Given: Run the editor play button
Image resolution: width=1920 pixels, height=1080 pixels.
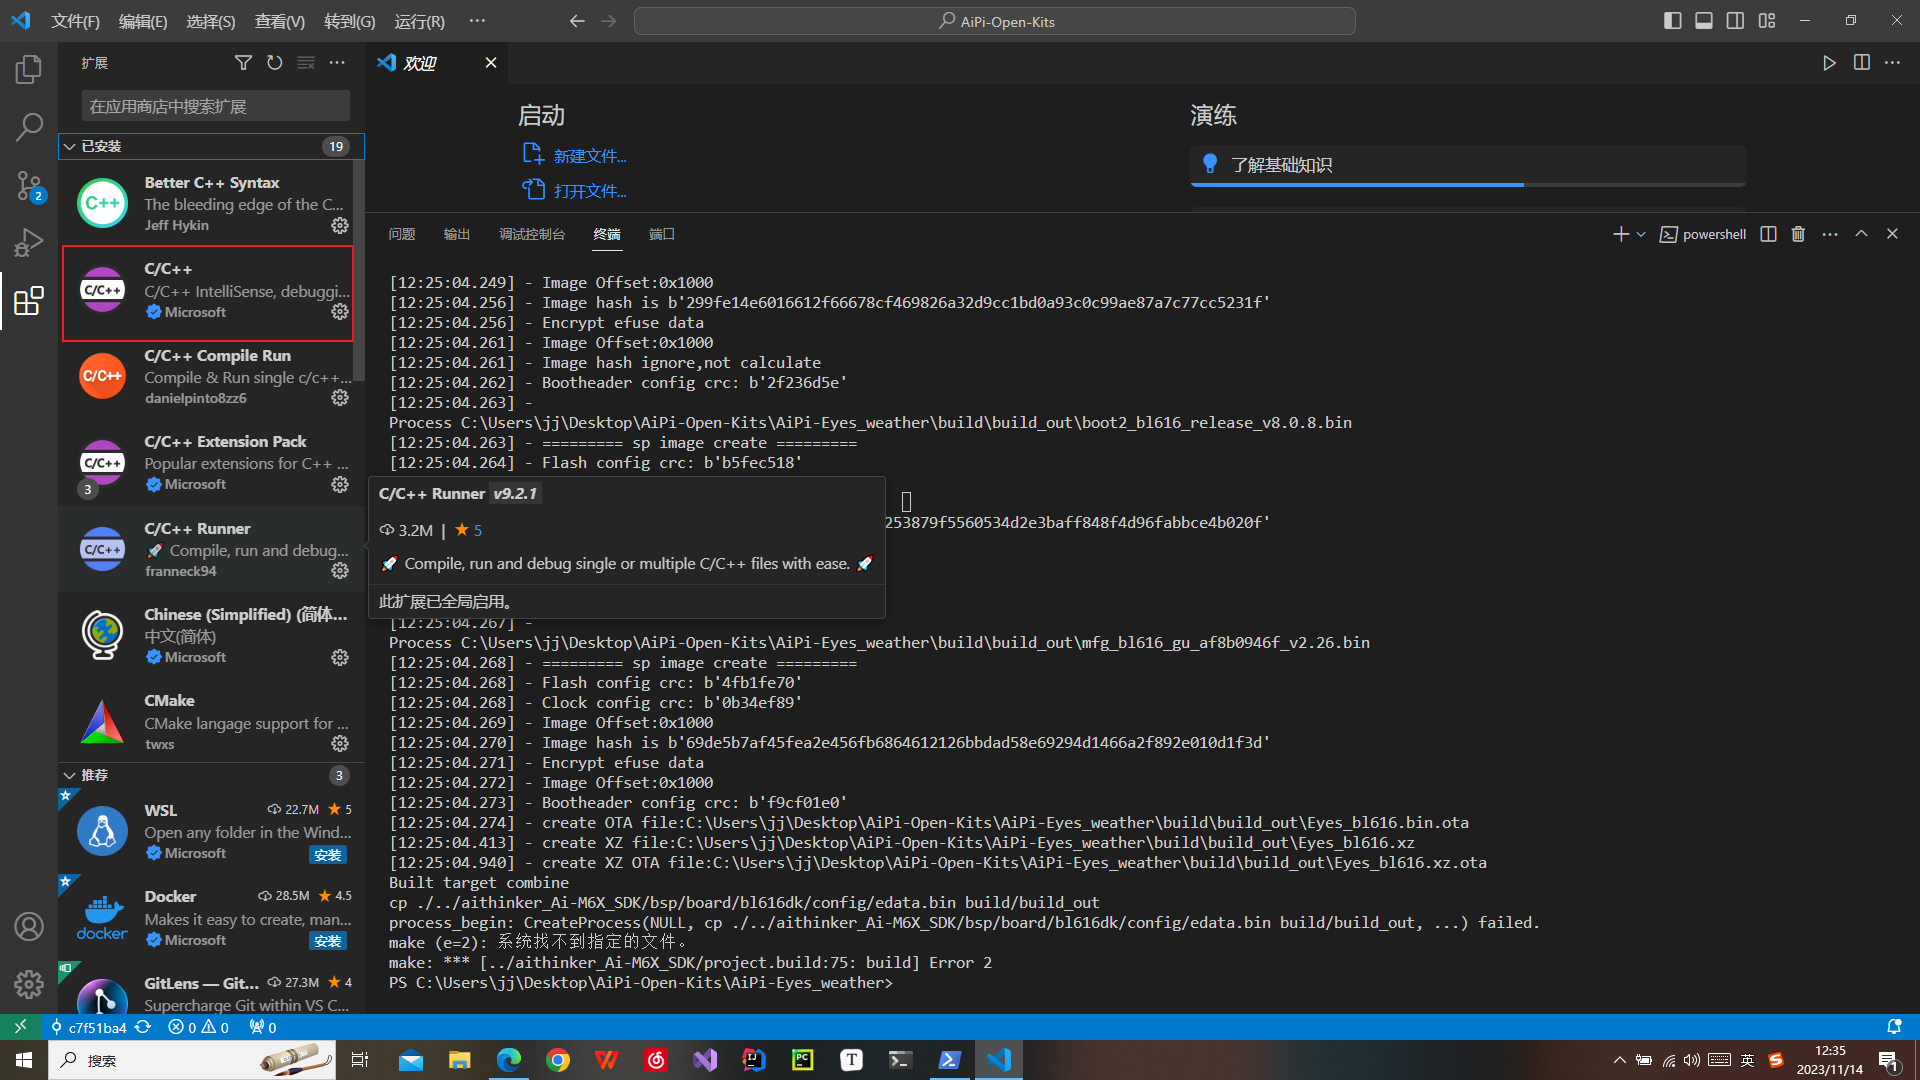Looking at the screenshot, I should pos(1829,63).
